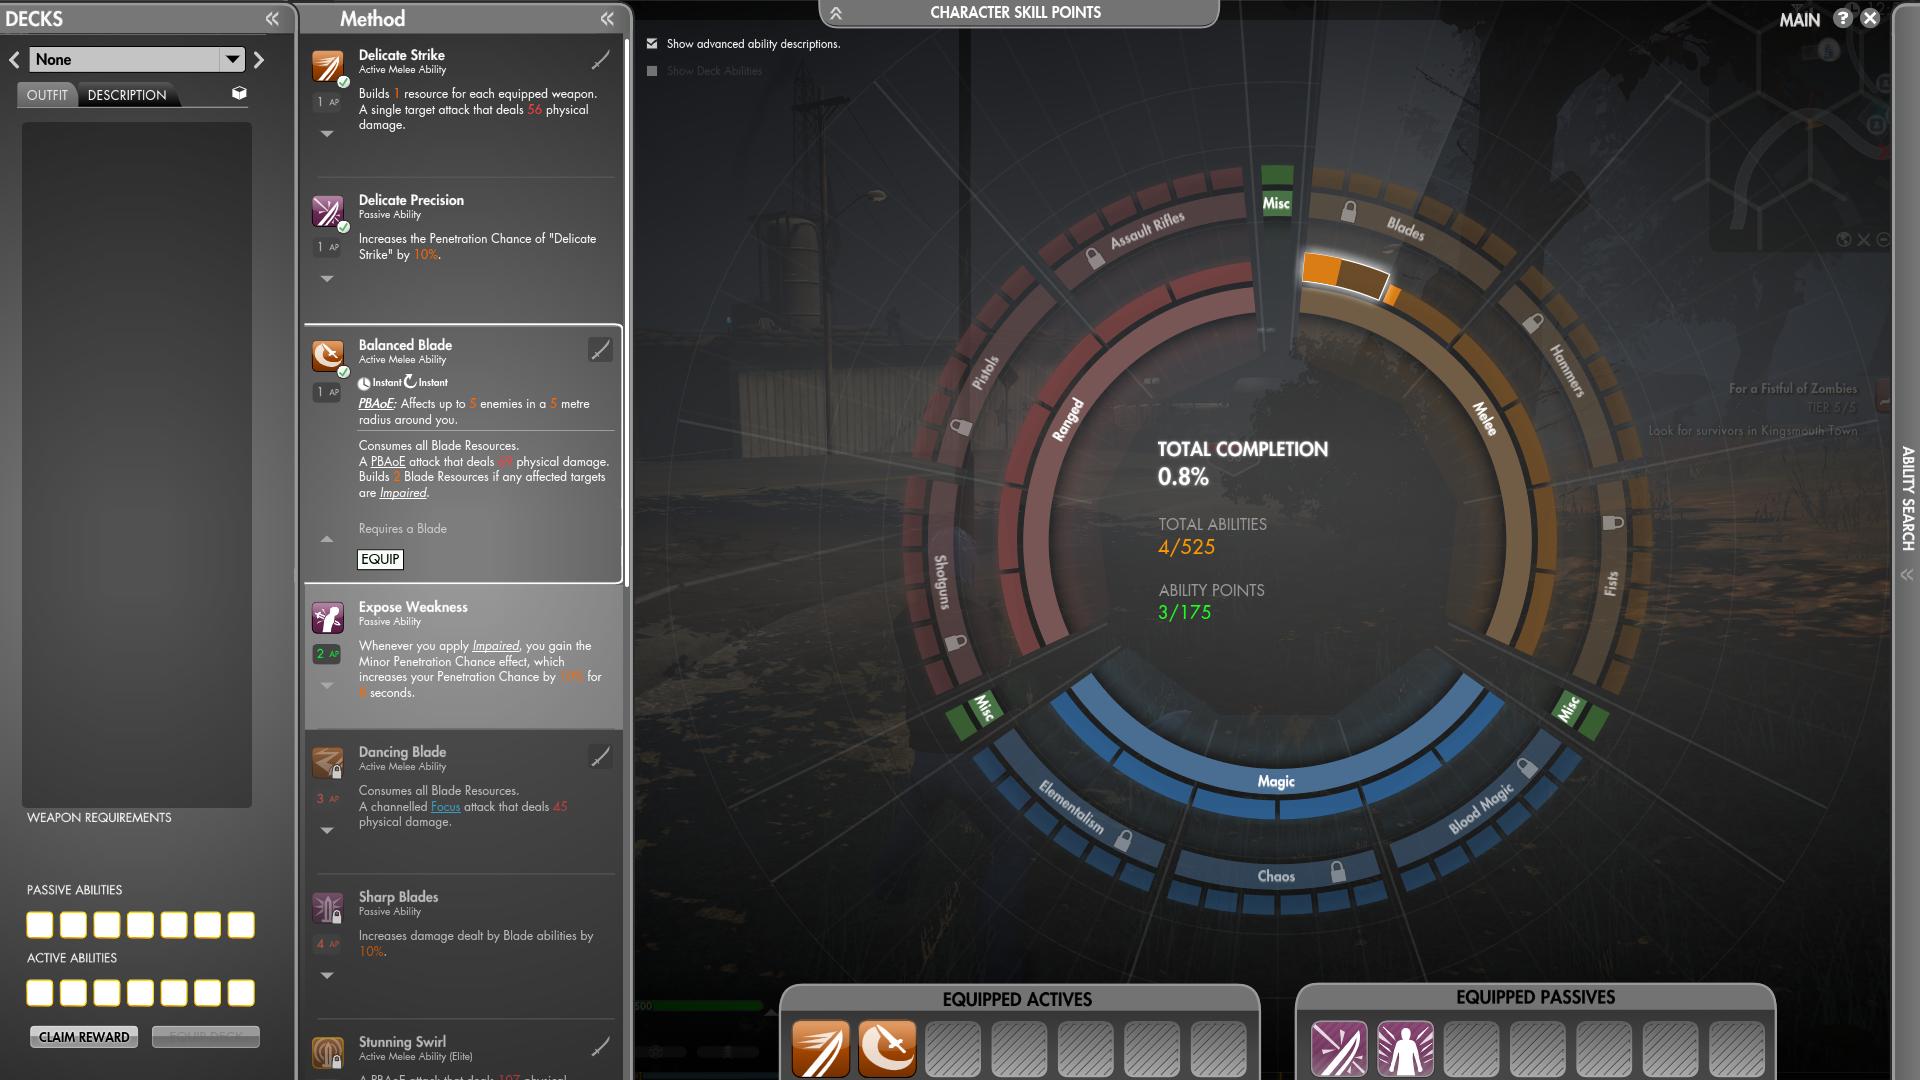Click the blade weapon icon beside Balanced Blade
Viewport: 1920px width, 1080px height.
coord(600,350)
